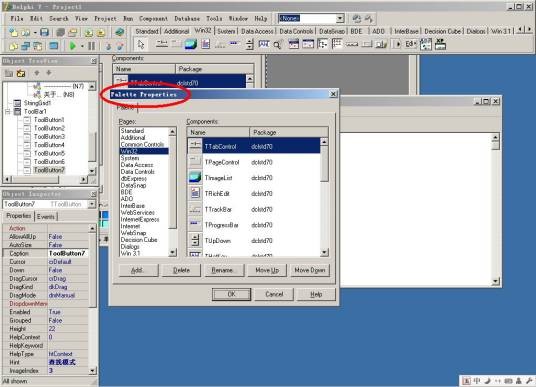Open the Project menu
Image resolution: width=536 pixels, height=387 pixels.
click(x=105, y=18)
